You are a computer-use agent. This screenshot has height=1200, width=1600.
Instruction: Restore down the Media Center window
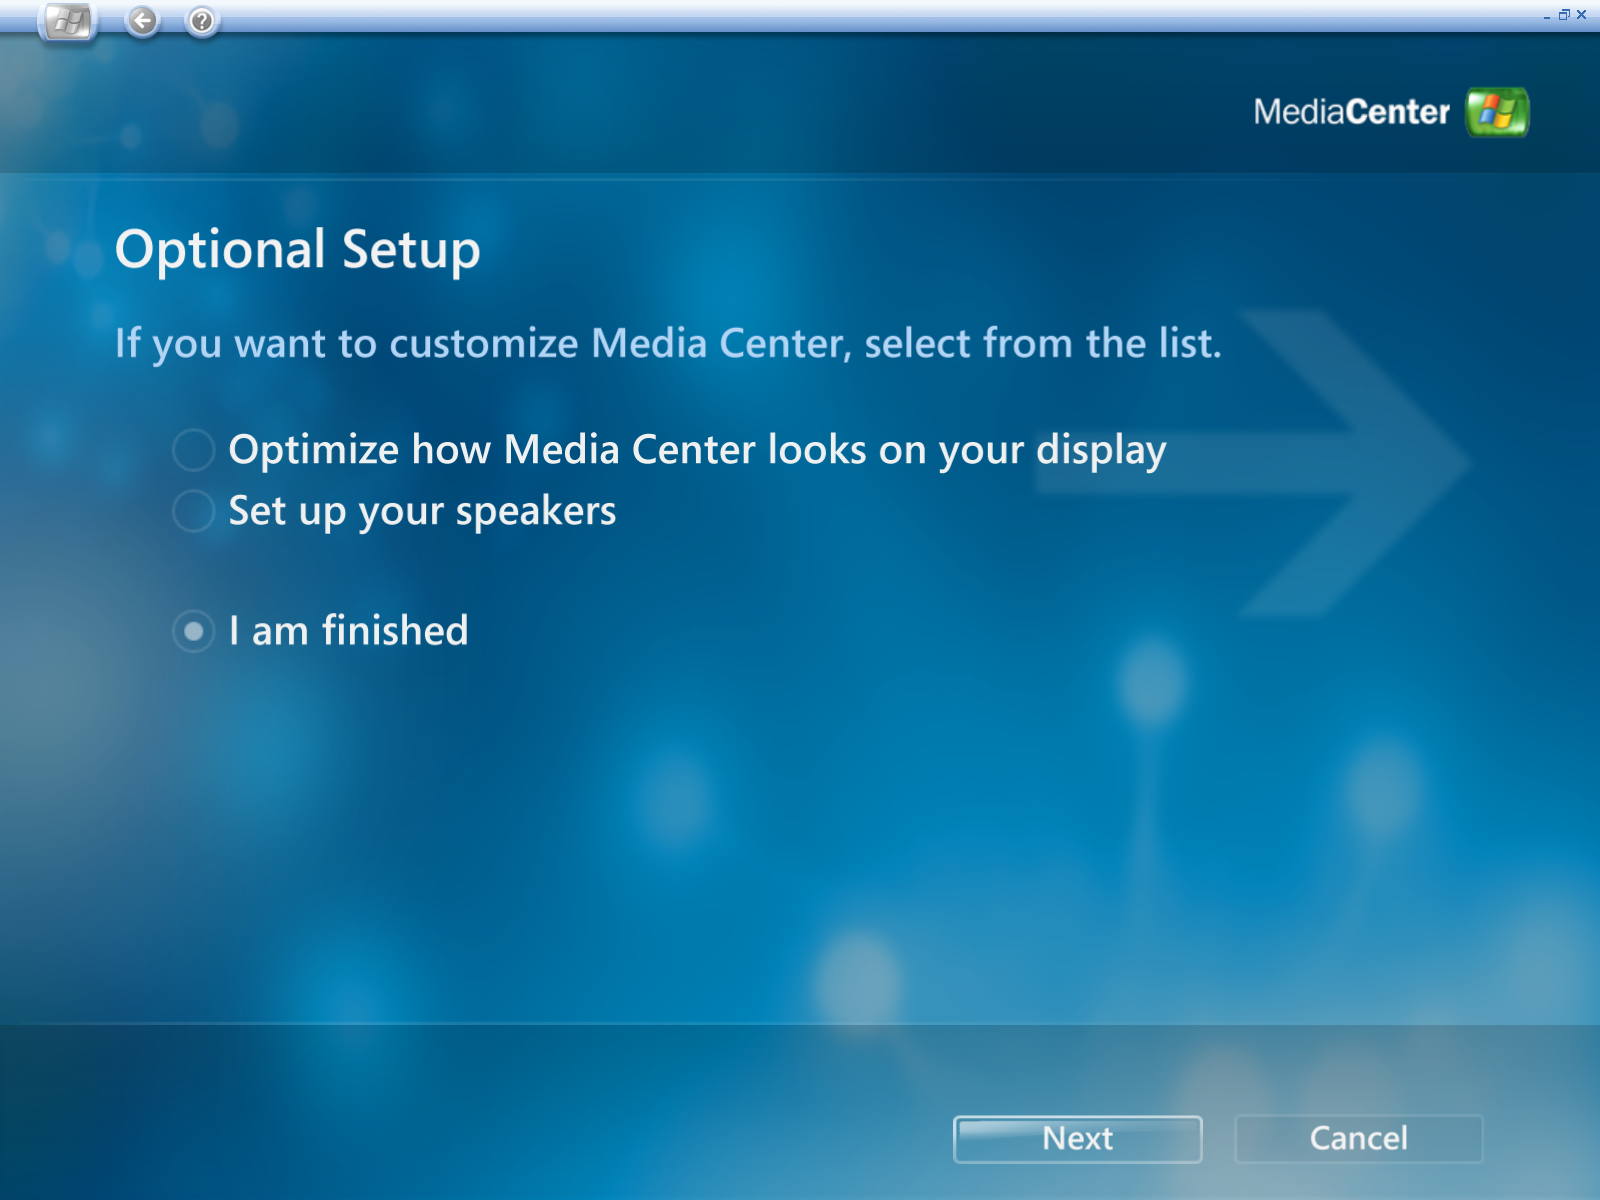pyautogui.click(x=1564, y=15)
